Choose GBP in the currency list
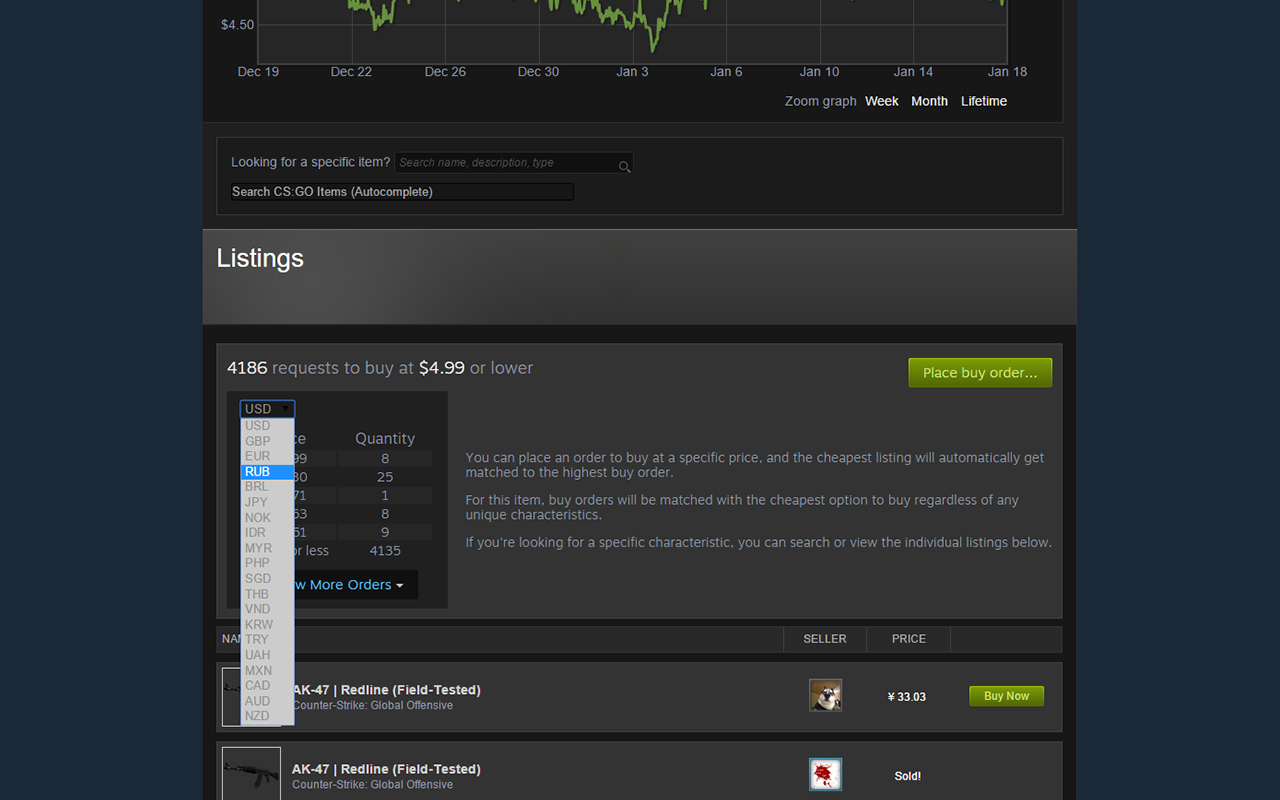 [x=267, y=441]
